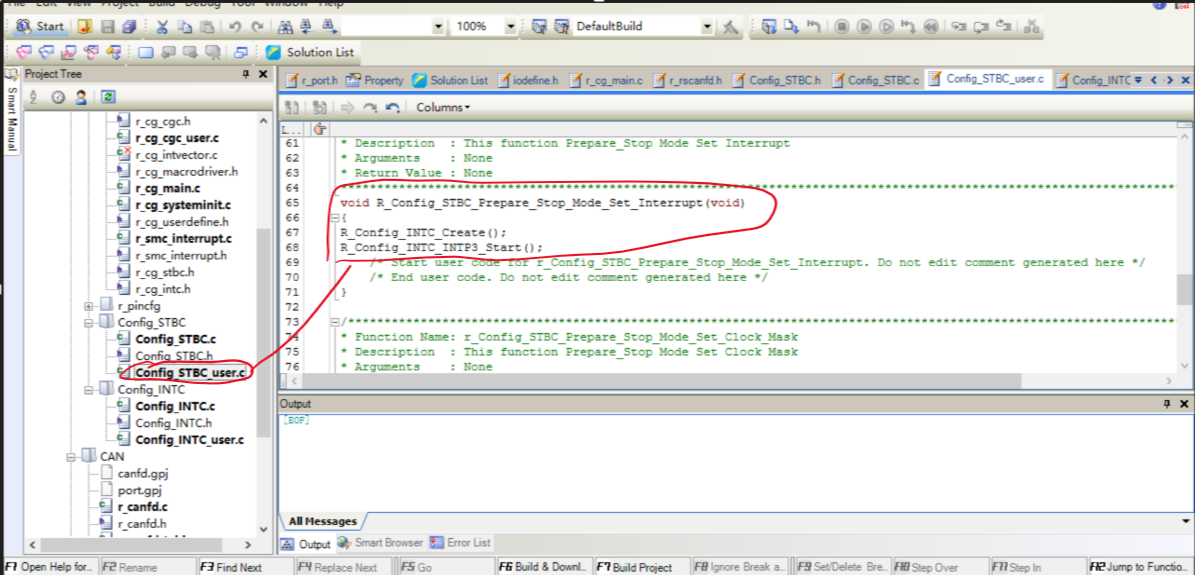Click the cascade windows icon
Screen dimensions: 1195x575
241,53
